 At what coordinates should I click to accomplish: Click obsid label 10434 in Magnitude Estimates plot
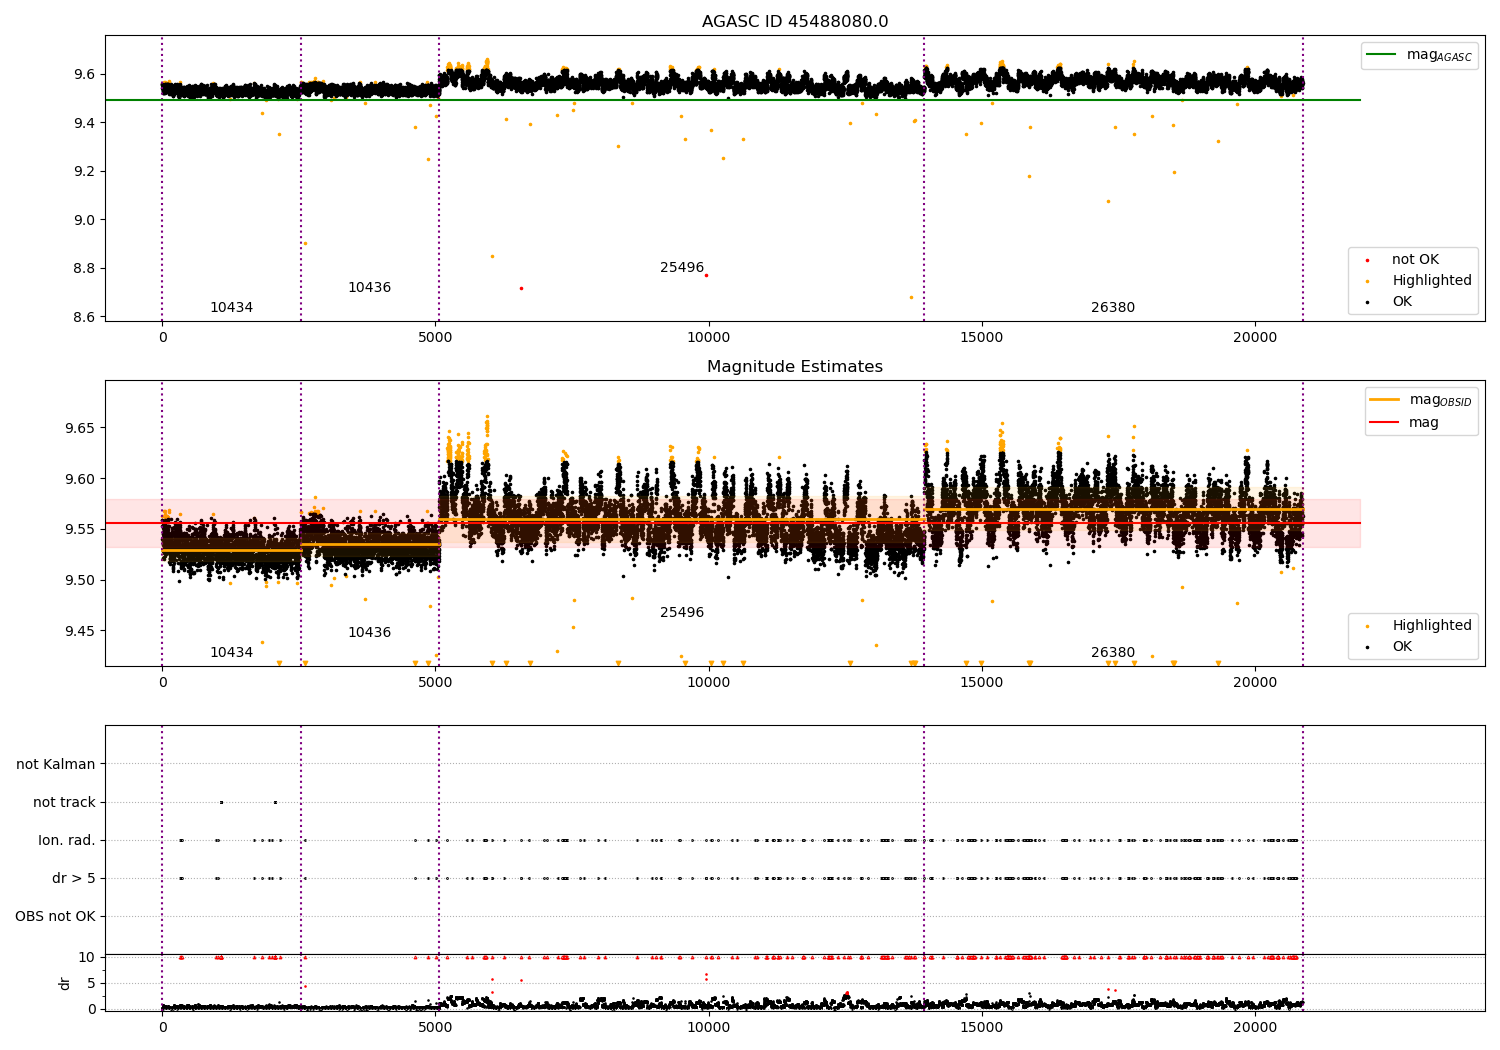click(231, 653)
